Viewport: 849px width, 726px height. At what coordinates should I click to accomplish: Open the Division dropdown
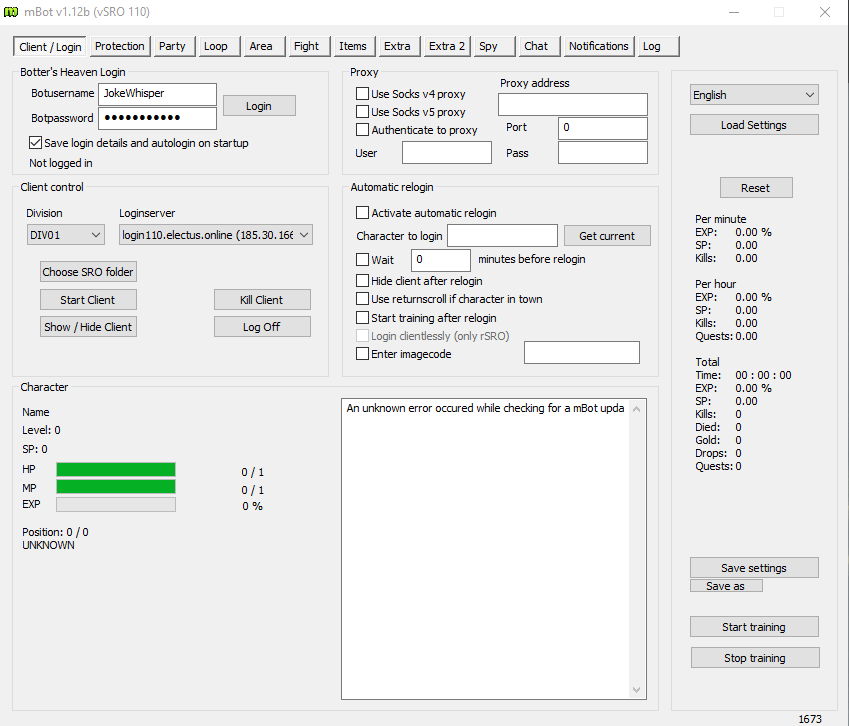point(65,234)
